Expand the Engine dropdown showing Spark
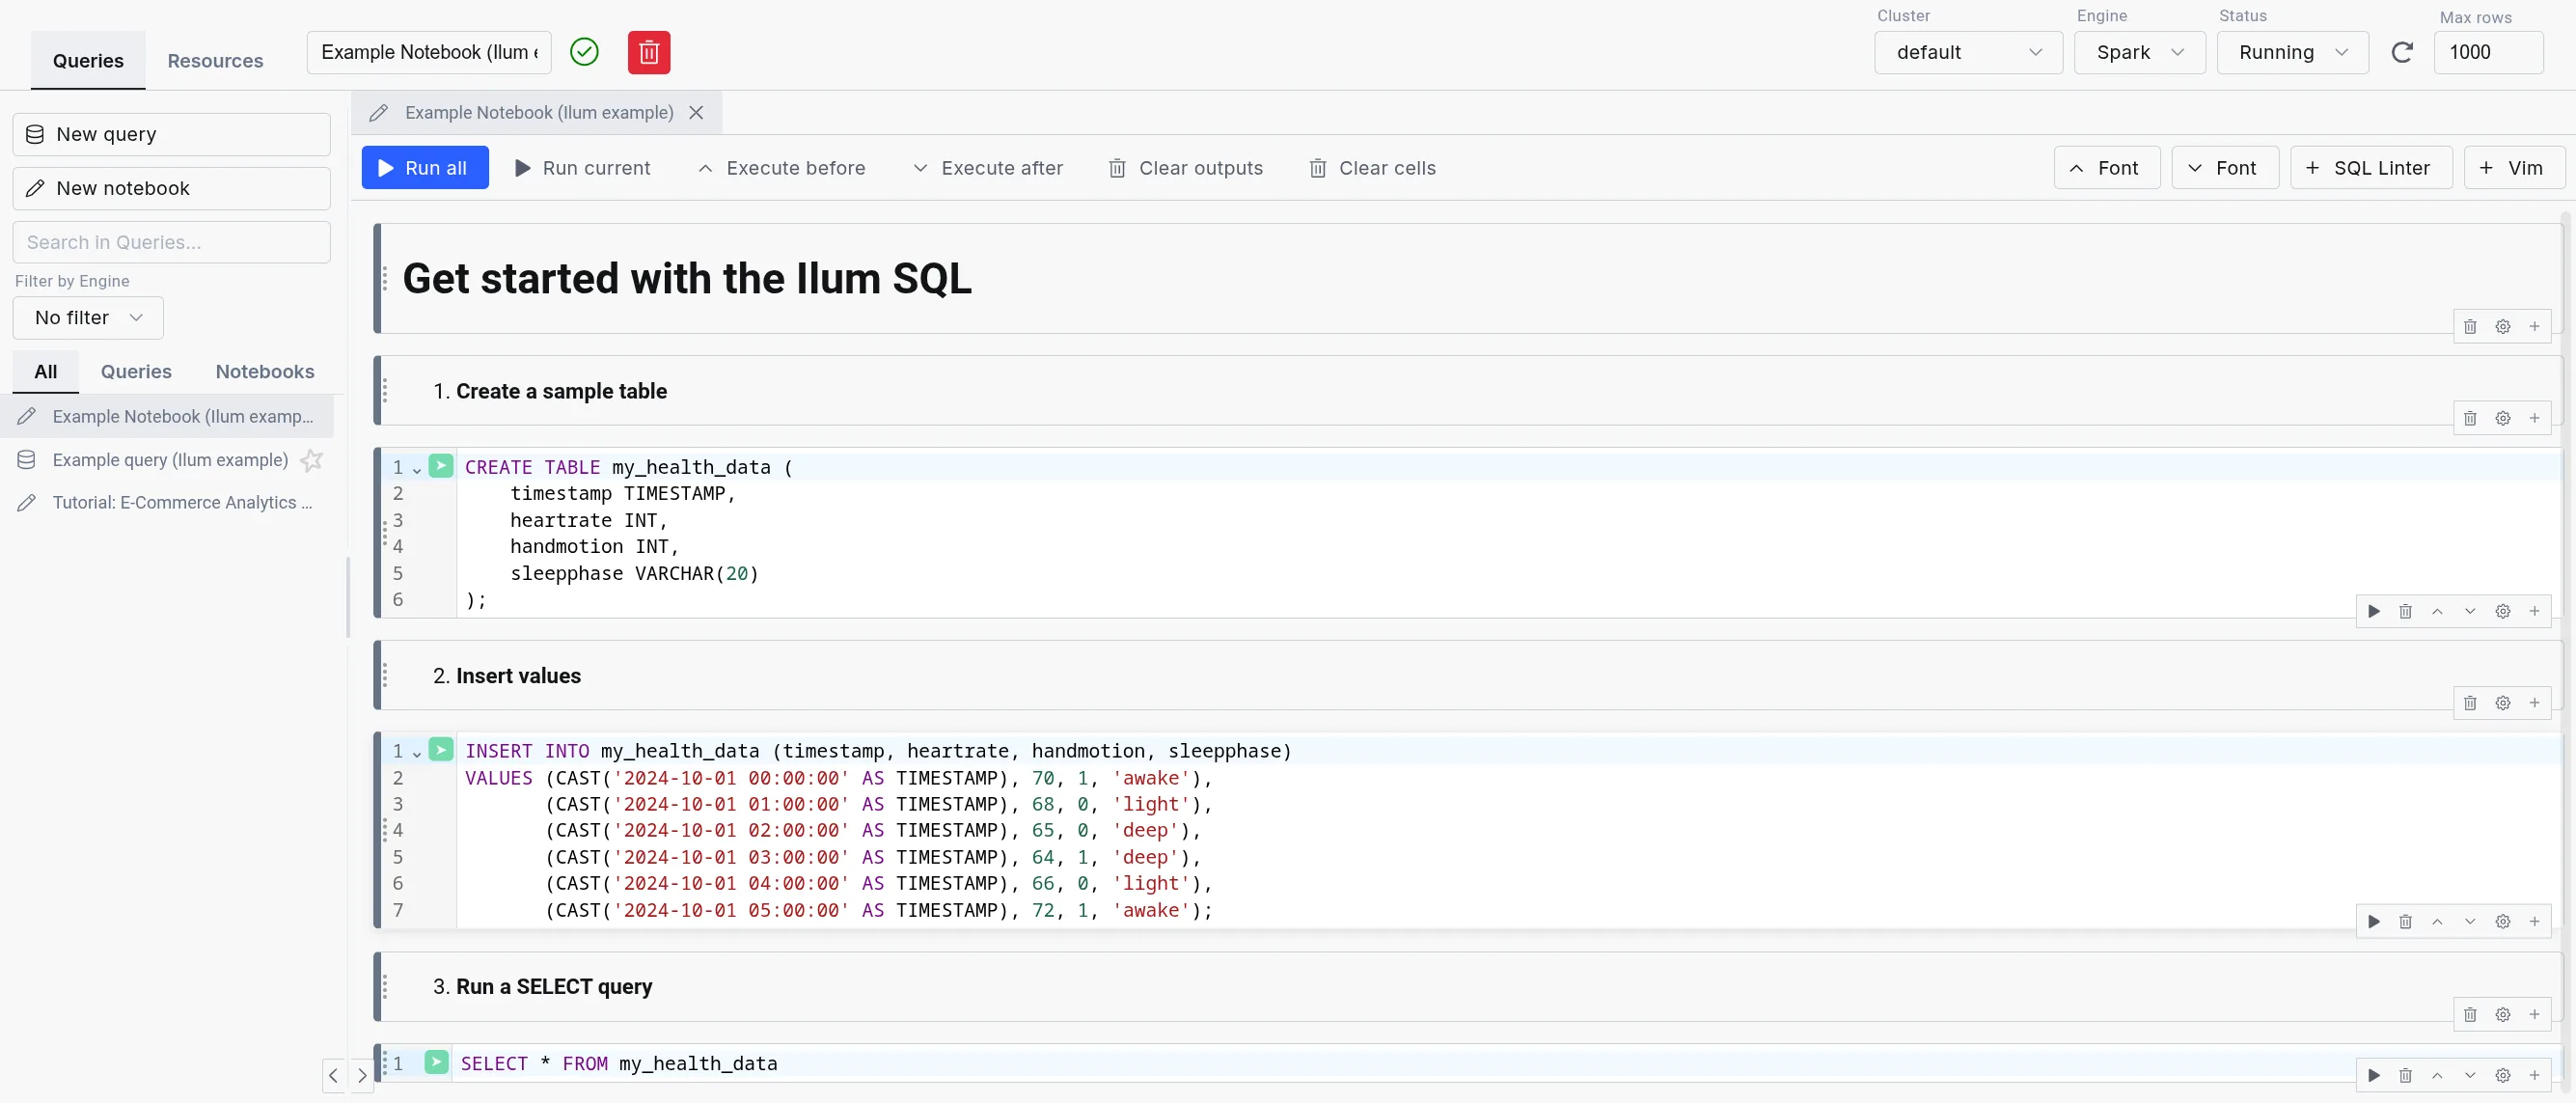 pyautogui.click(x=2139, y=52)
